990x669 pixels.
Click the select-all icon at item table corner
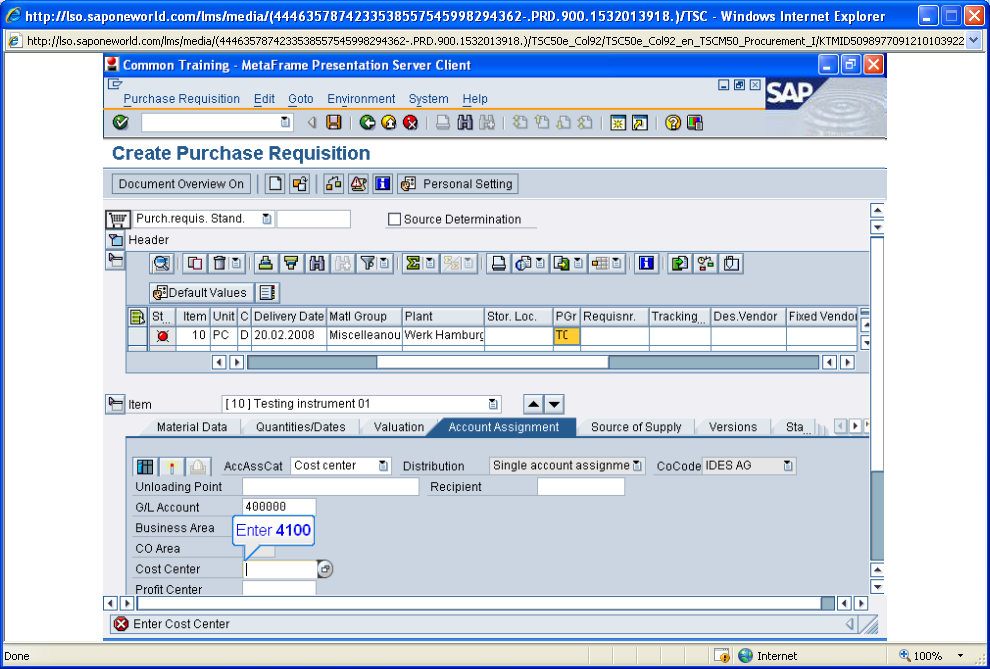point(136,316)
